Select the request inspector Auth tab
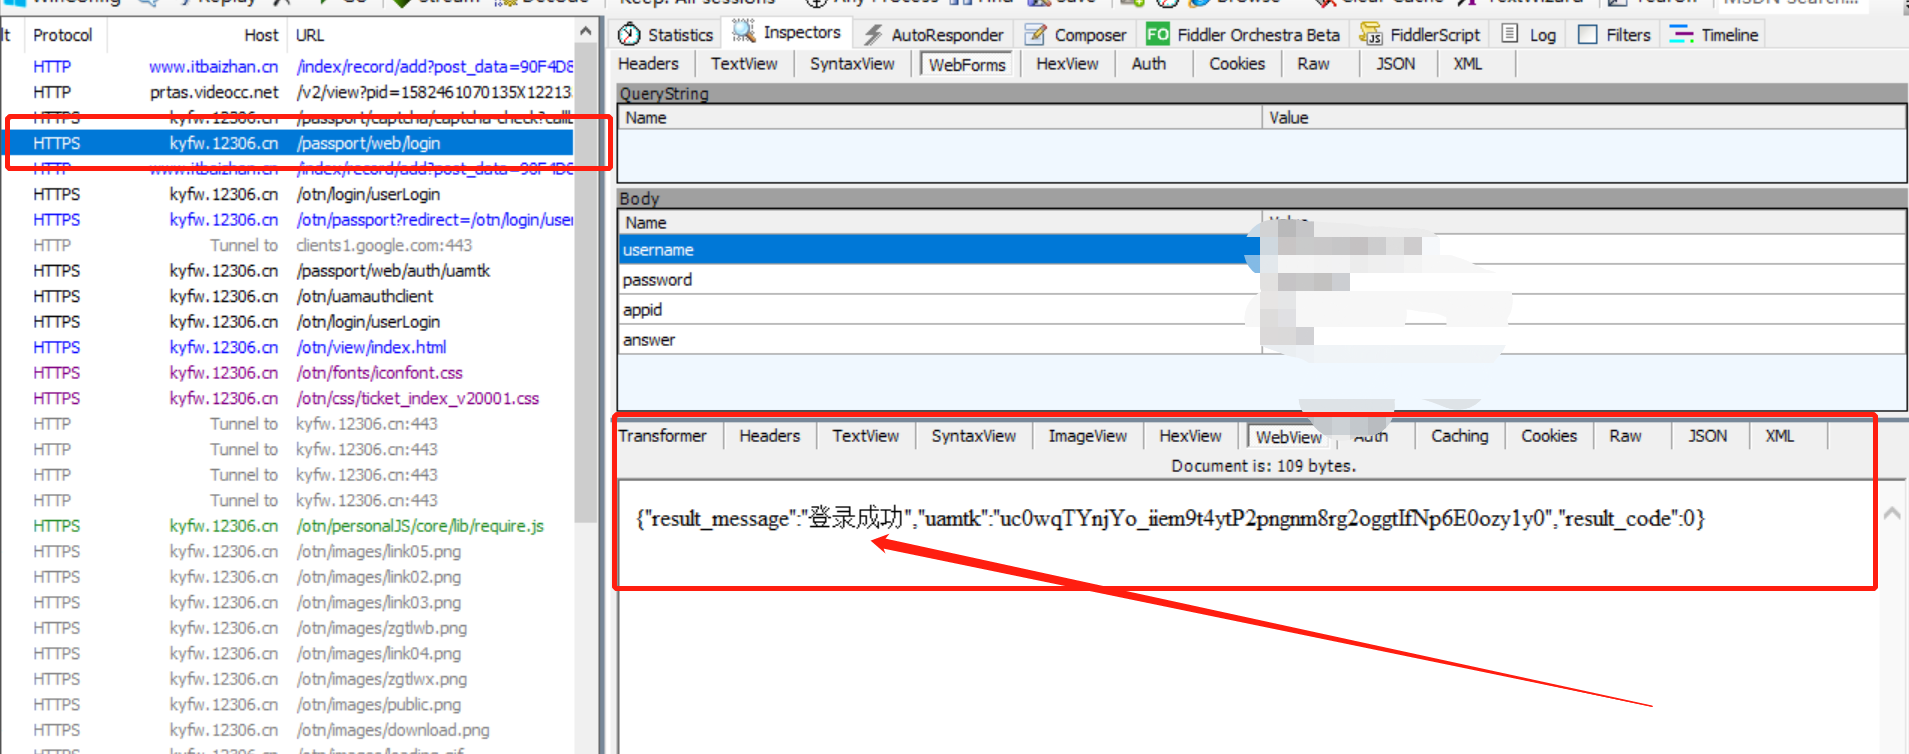Screen dimensions: 1909x754 [x=1149, y=64]
